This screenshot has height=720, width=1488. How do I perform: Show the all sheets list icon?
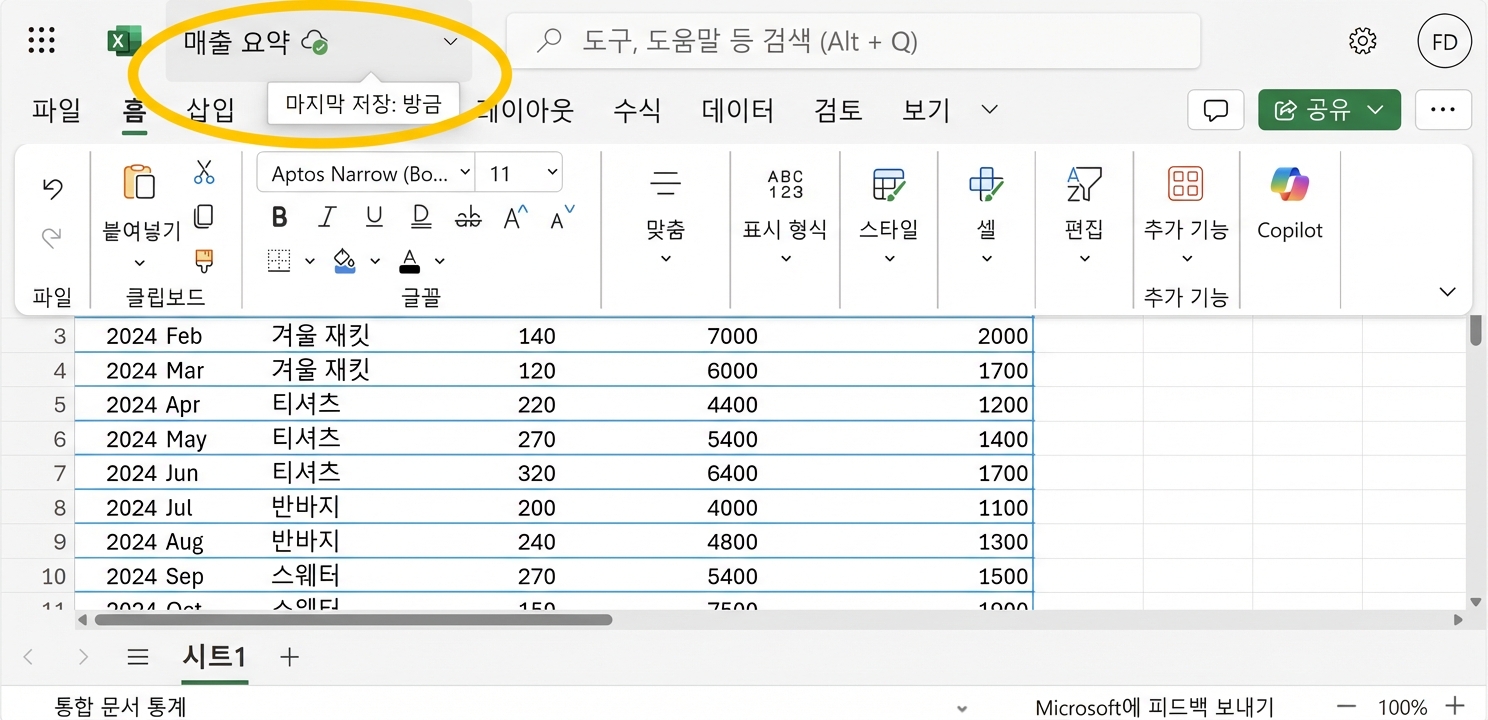[x=138, y=657]
